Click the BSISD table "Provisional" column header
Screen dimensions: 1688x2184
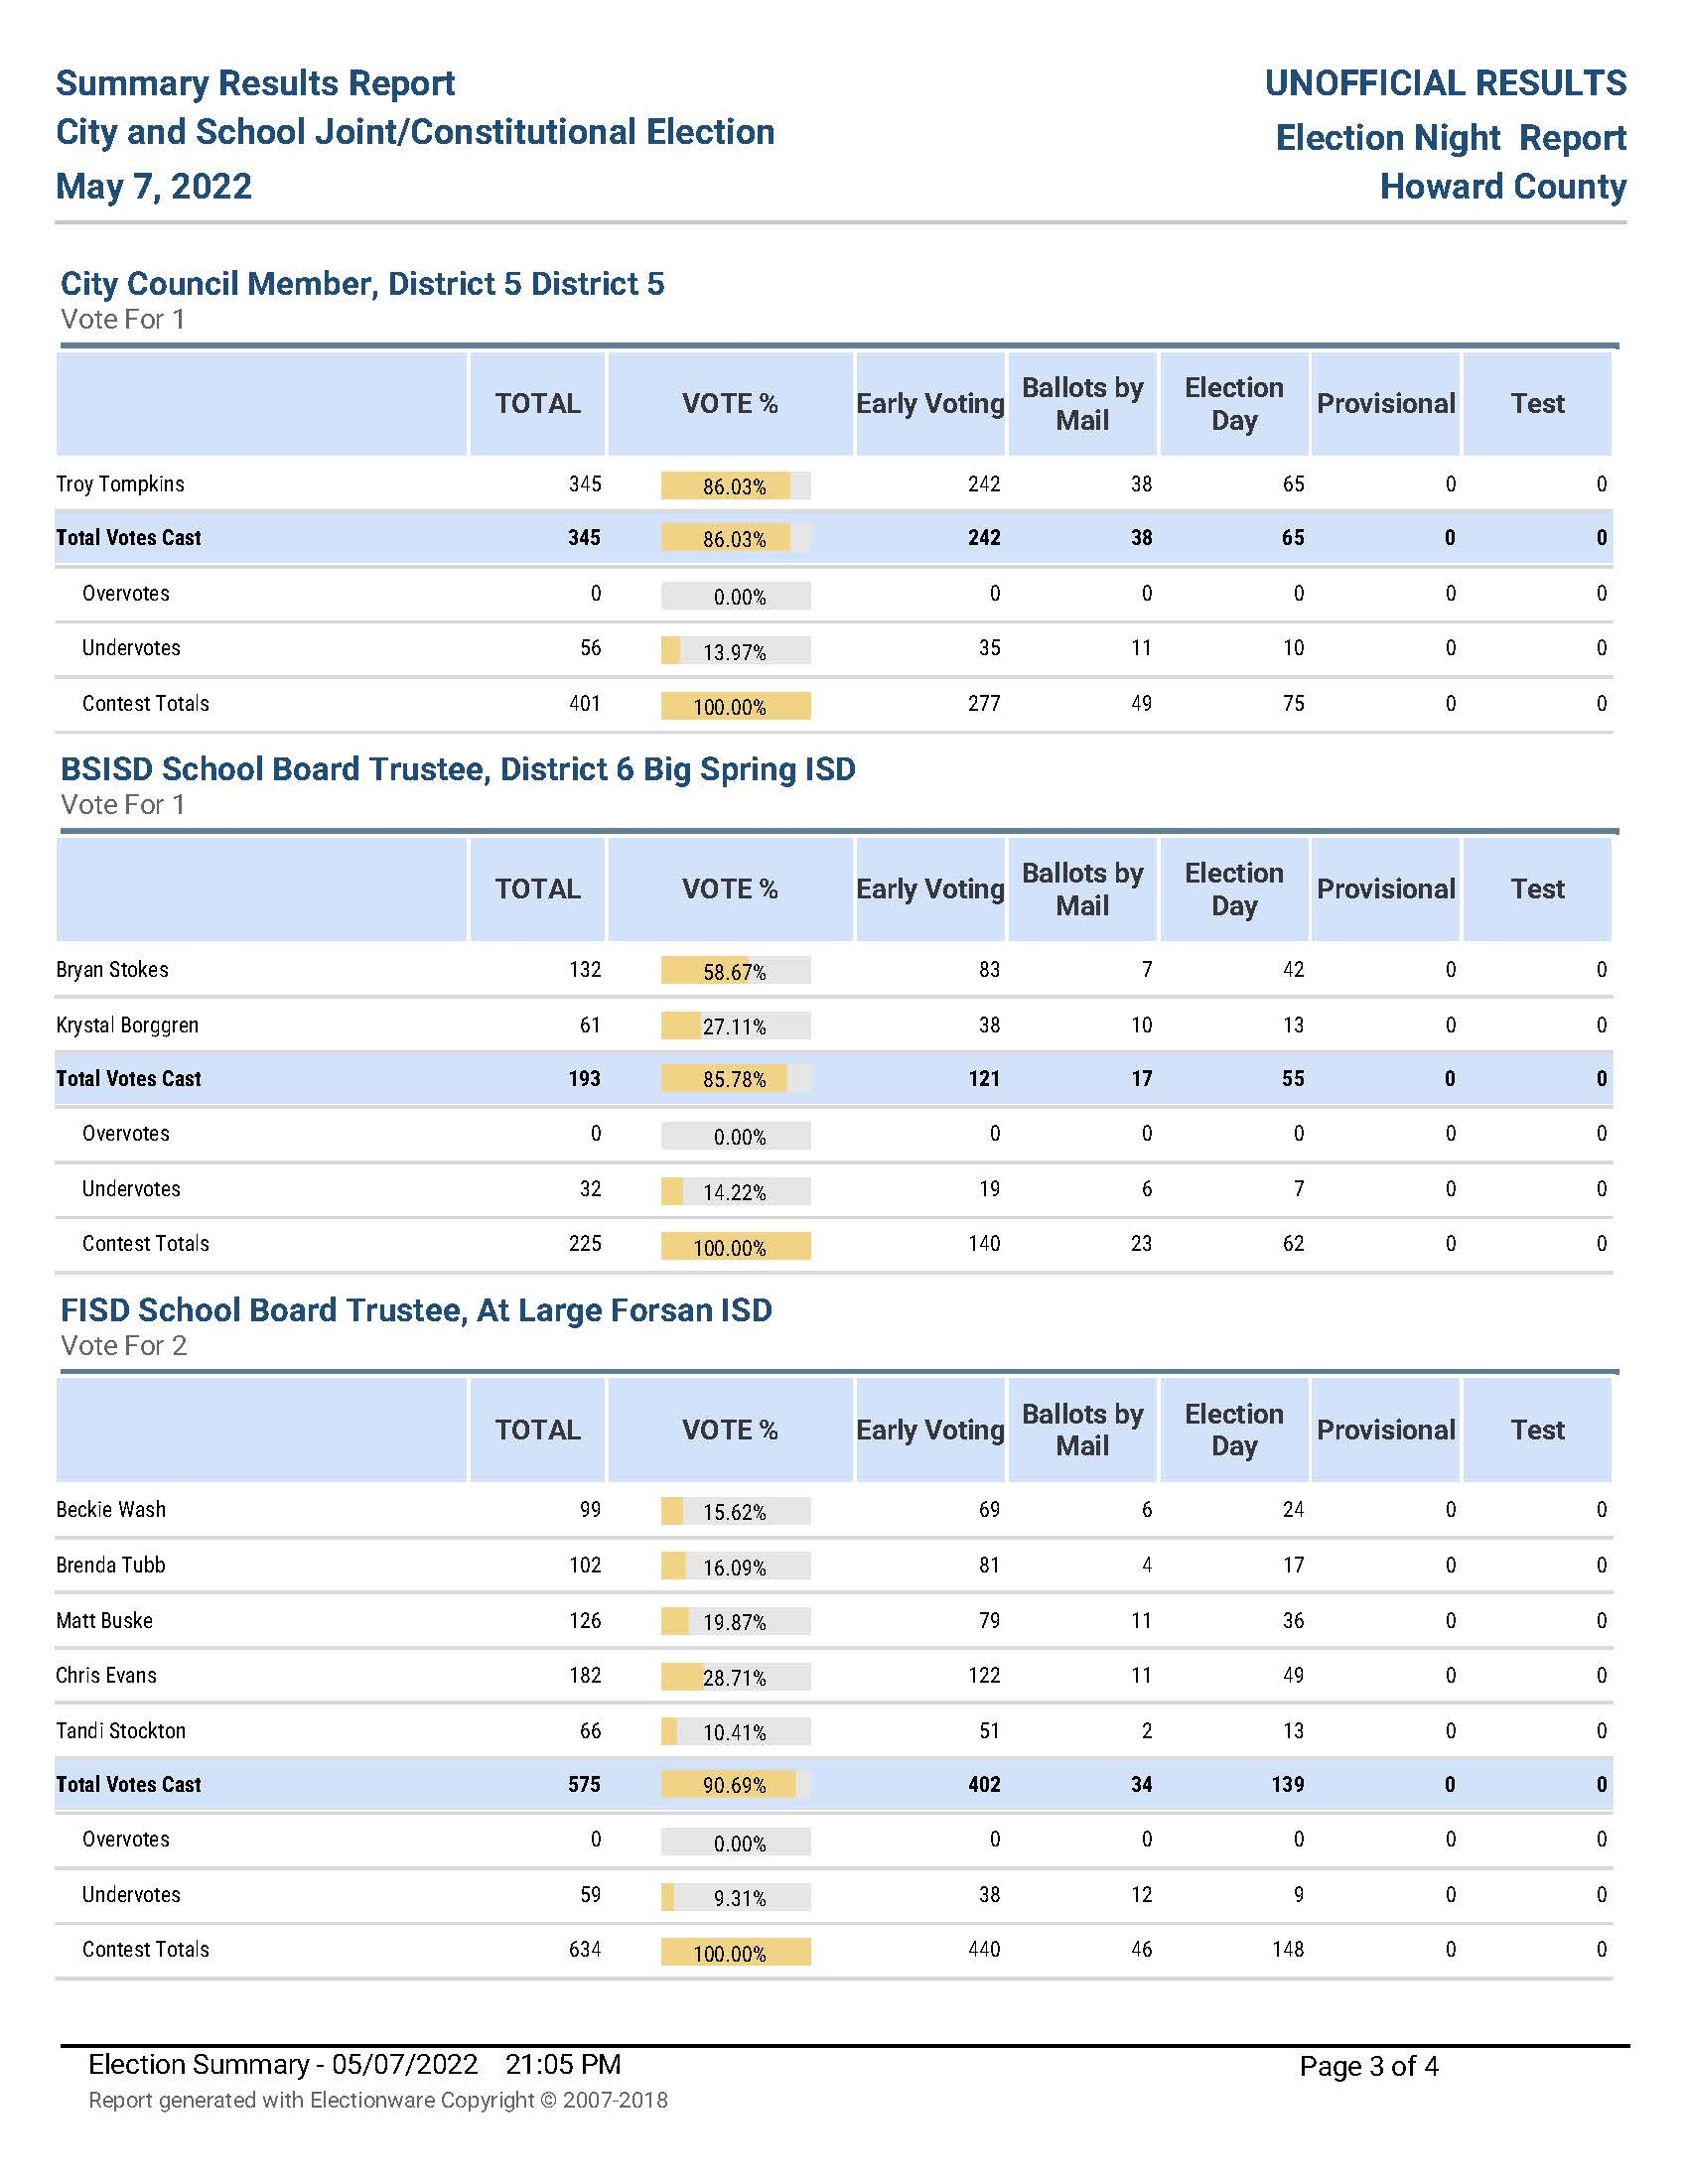coord(1386,889)
